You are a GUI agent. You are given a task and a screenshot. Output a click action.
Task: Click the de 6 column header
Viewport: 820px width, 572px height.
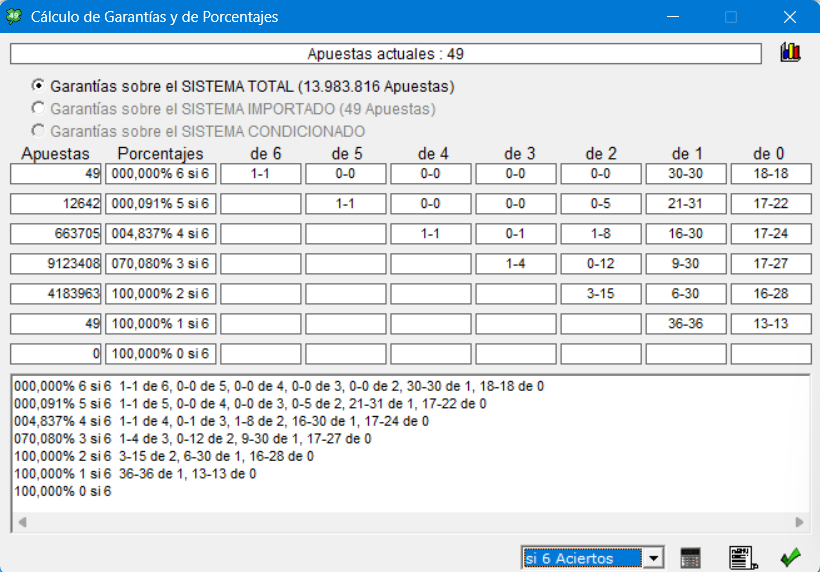coord(266,153)
